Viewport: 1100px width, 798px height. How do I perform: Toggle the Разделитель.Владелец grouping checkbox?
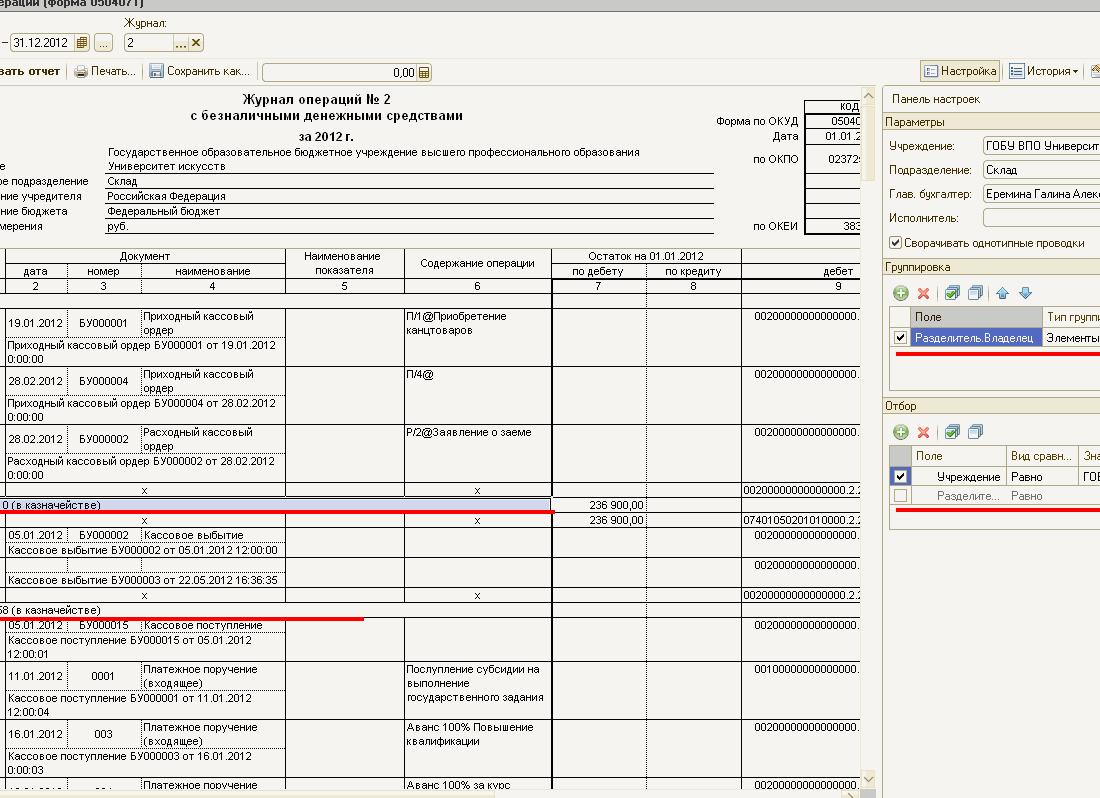(x=900, y=337)
